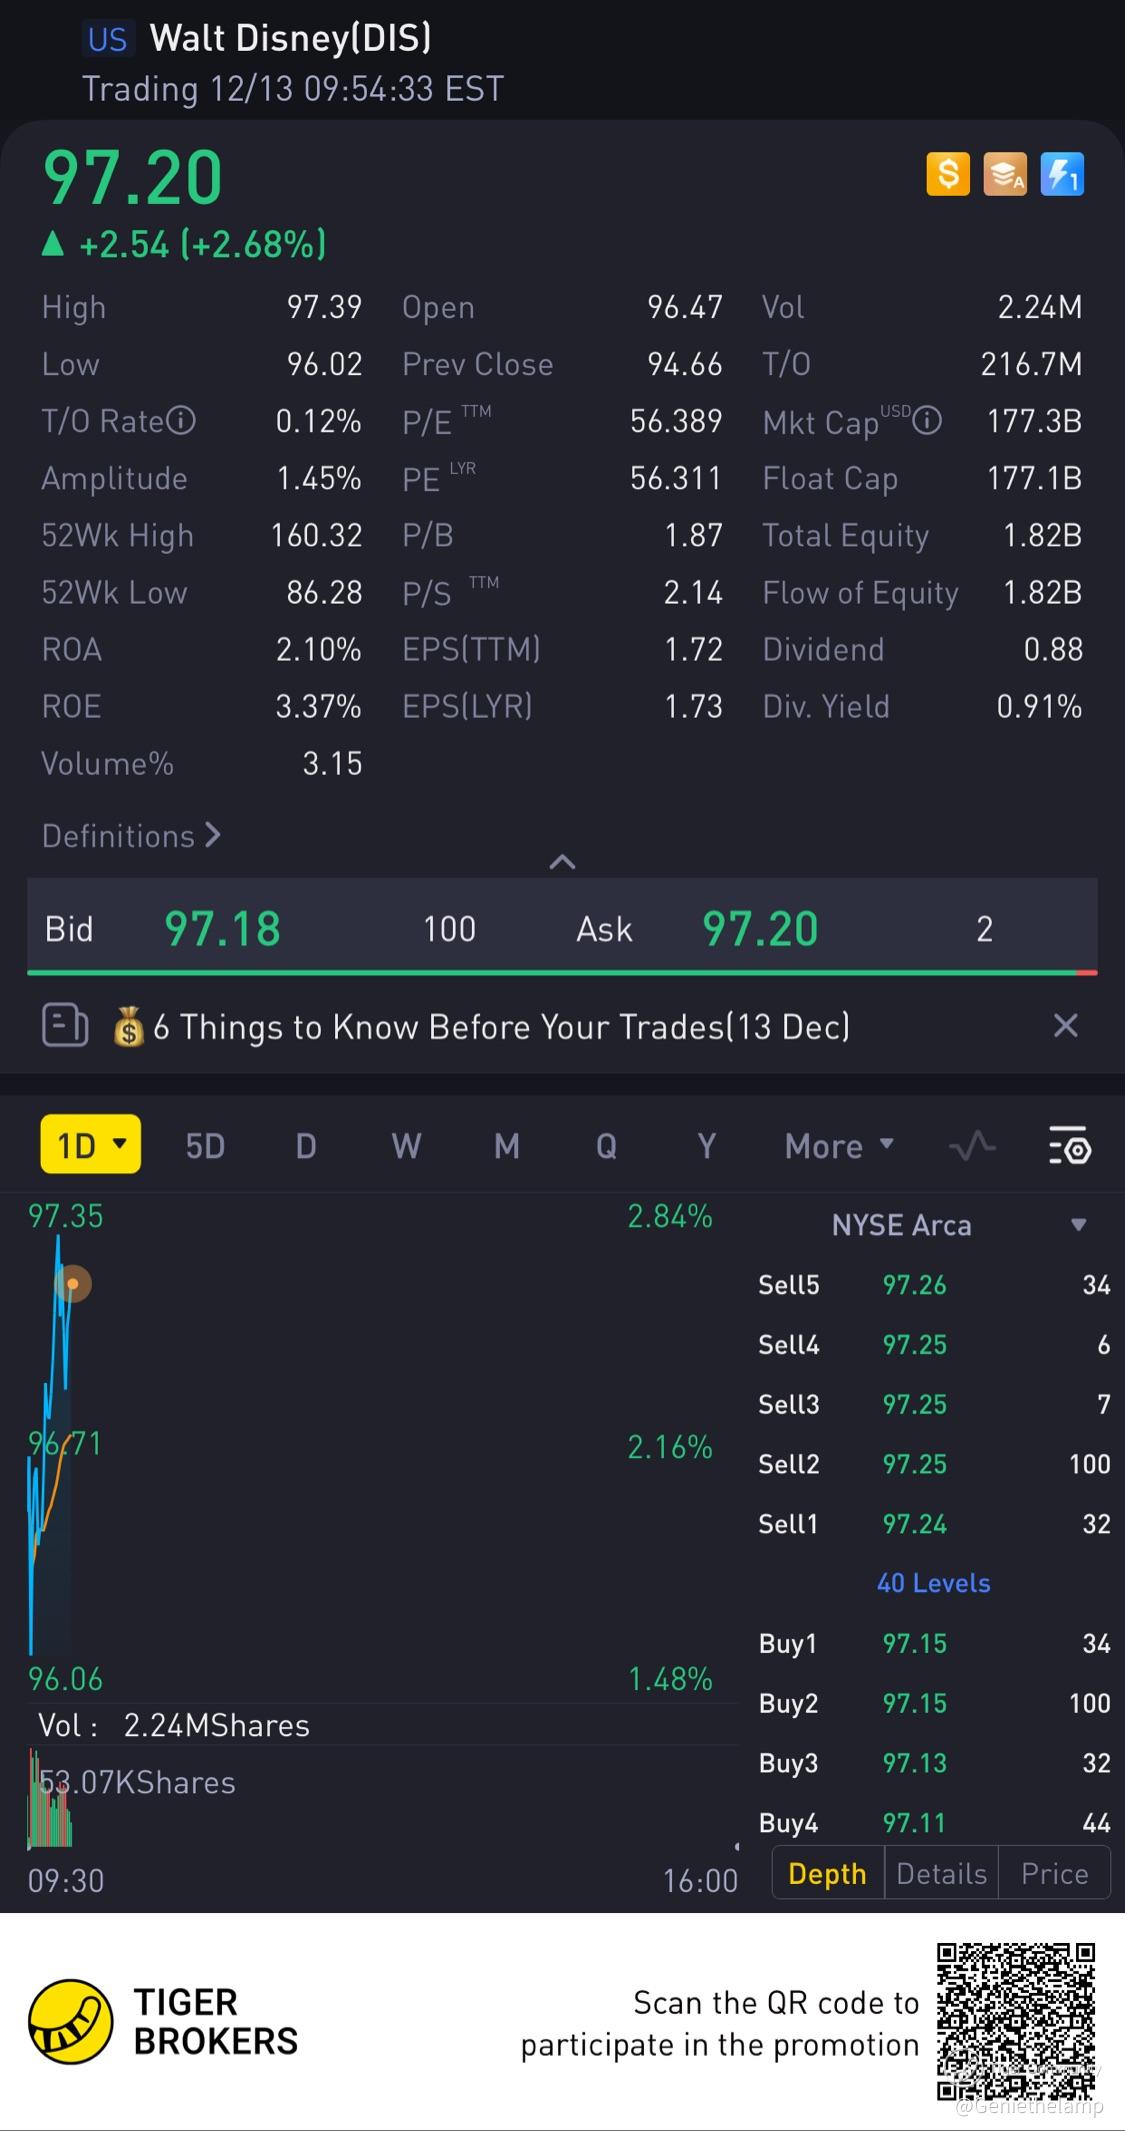This screenshot has width=1125, height=2131.
Task: Tap the QR code image
Action: tap(1015, 2021)
